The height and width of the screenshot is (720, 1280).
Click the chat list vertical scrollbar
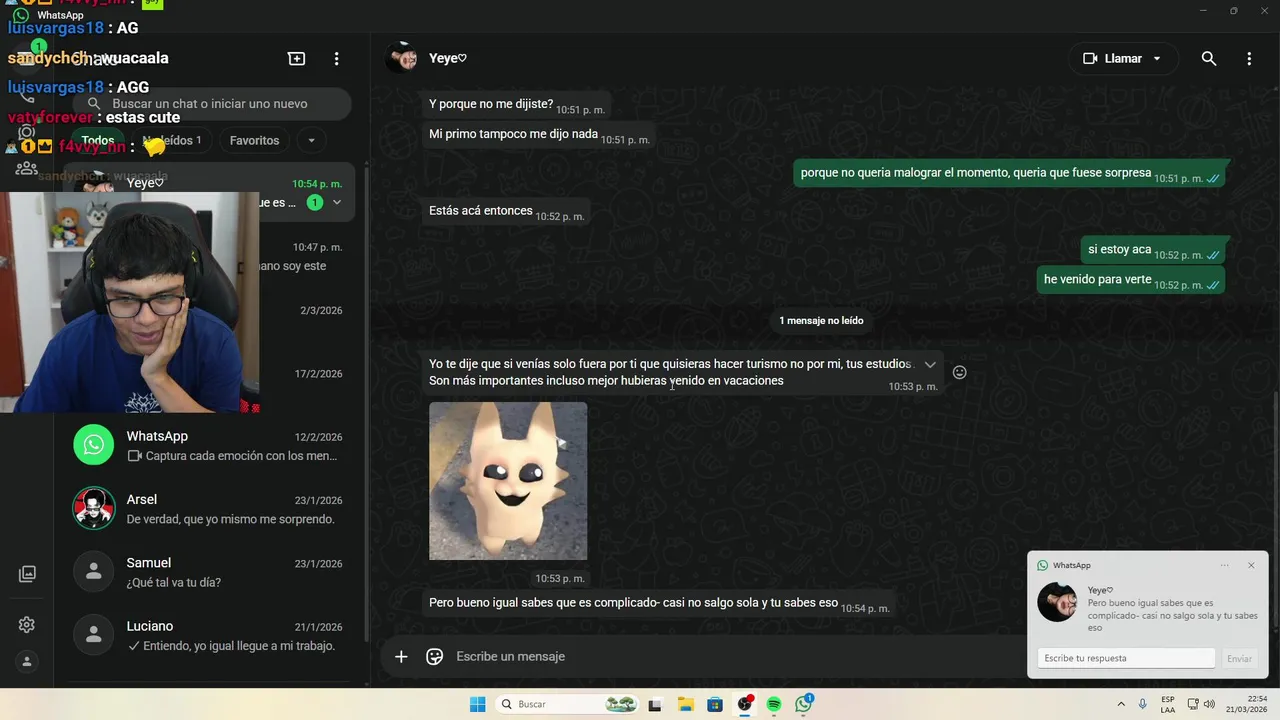[x=365, y=400]
